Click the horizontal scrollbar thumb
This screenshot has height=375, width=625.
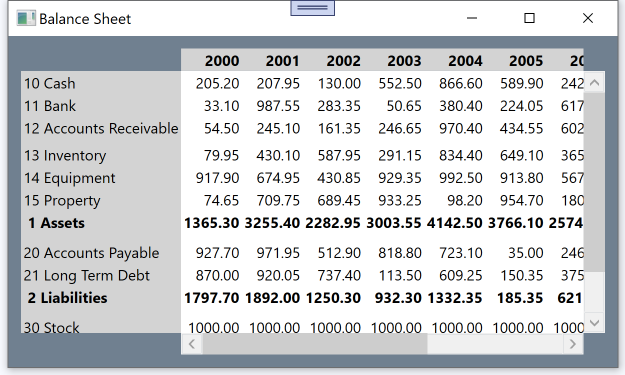315,344
